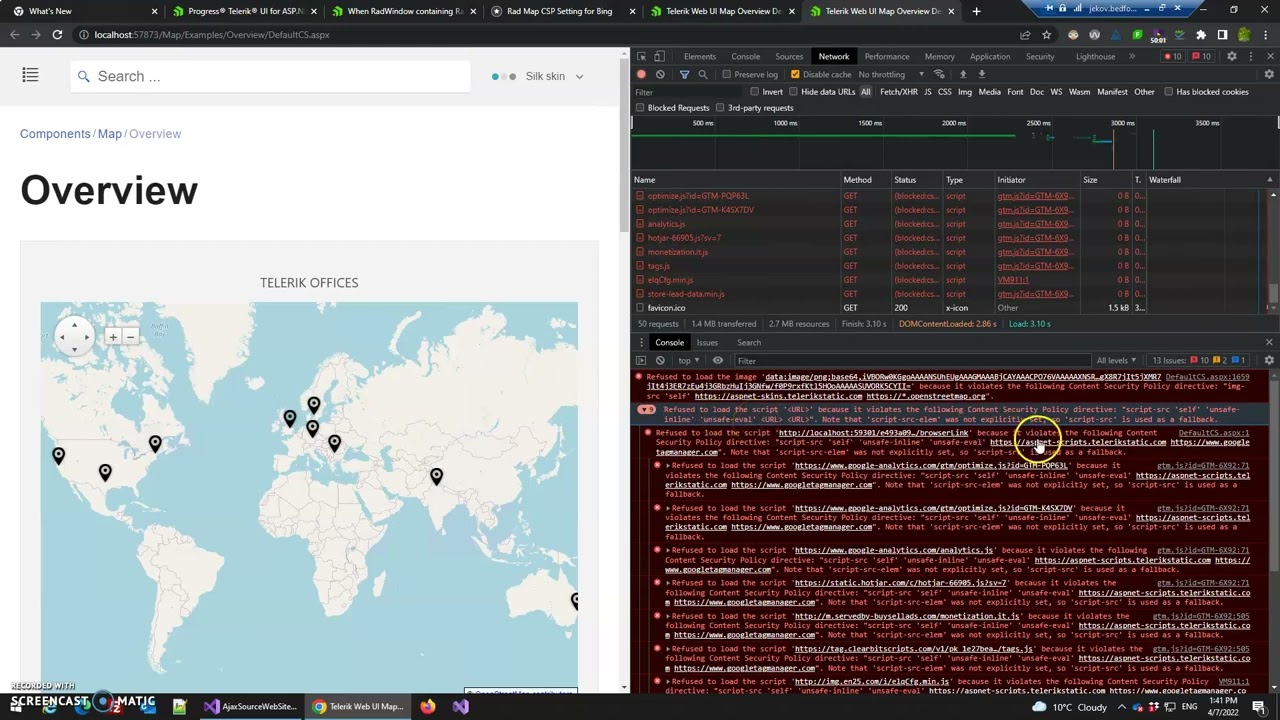Image resolution: width=1280 pixels, height=720 pixels.
Task: Focus the network Filter field
Action: coord(690,92)
